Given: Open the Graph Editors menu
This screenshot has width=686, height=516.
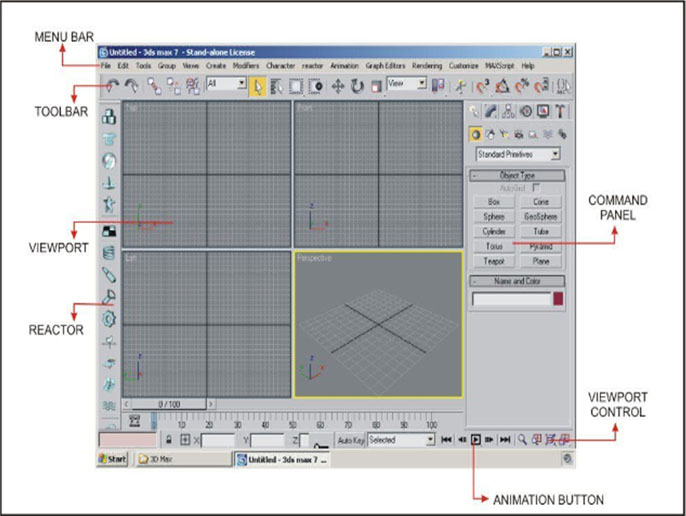Looking at the screenshot, I should pyautogui.click(x=385, y=66).
